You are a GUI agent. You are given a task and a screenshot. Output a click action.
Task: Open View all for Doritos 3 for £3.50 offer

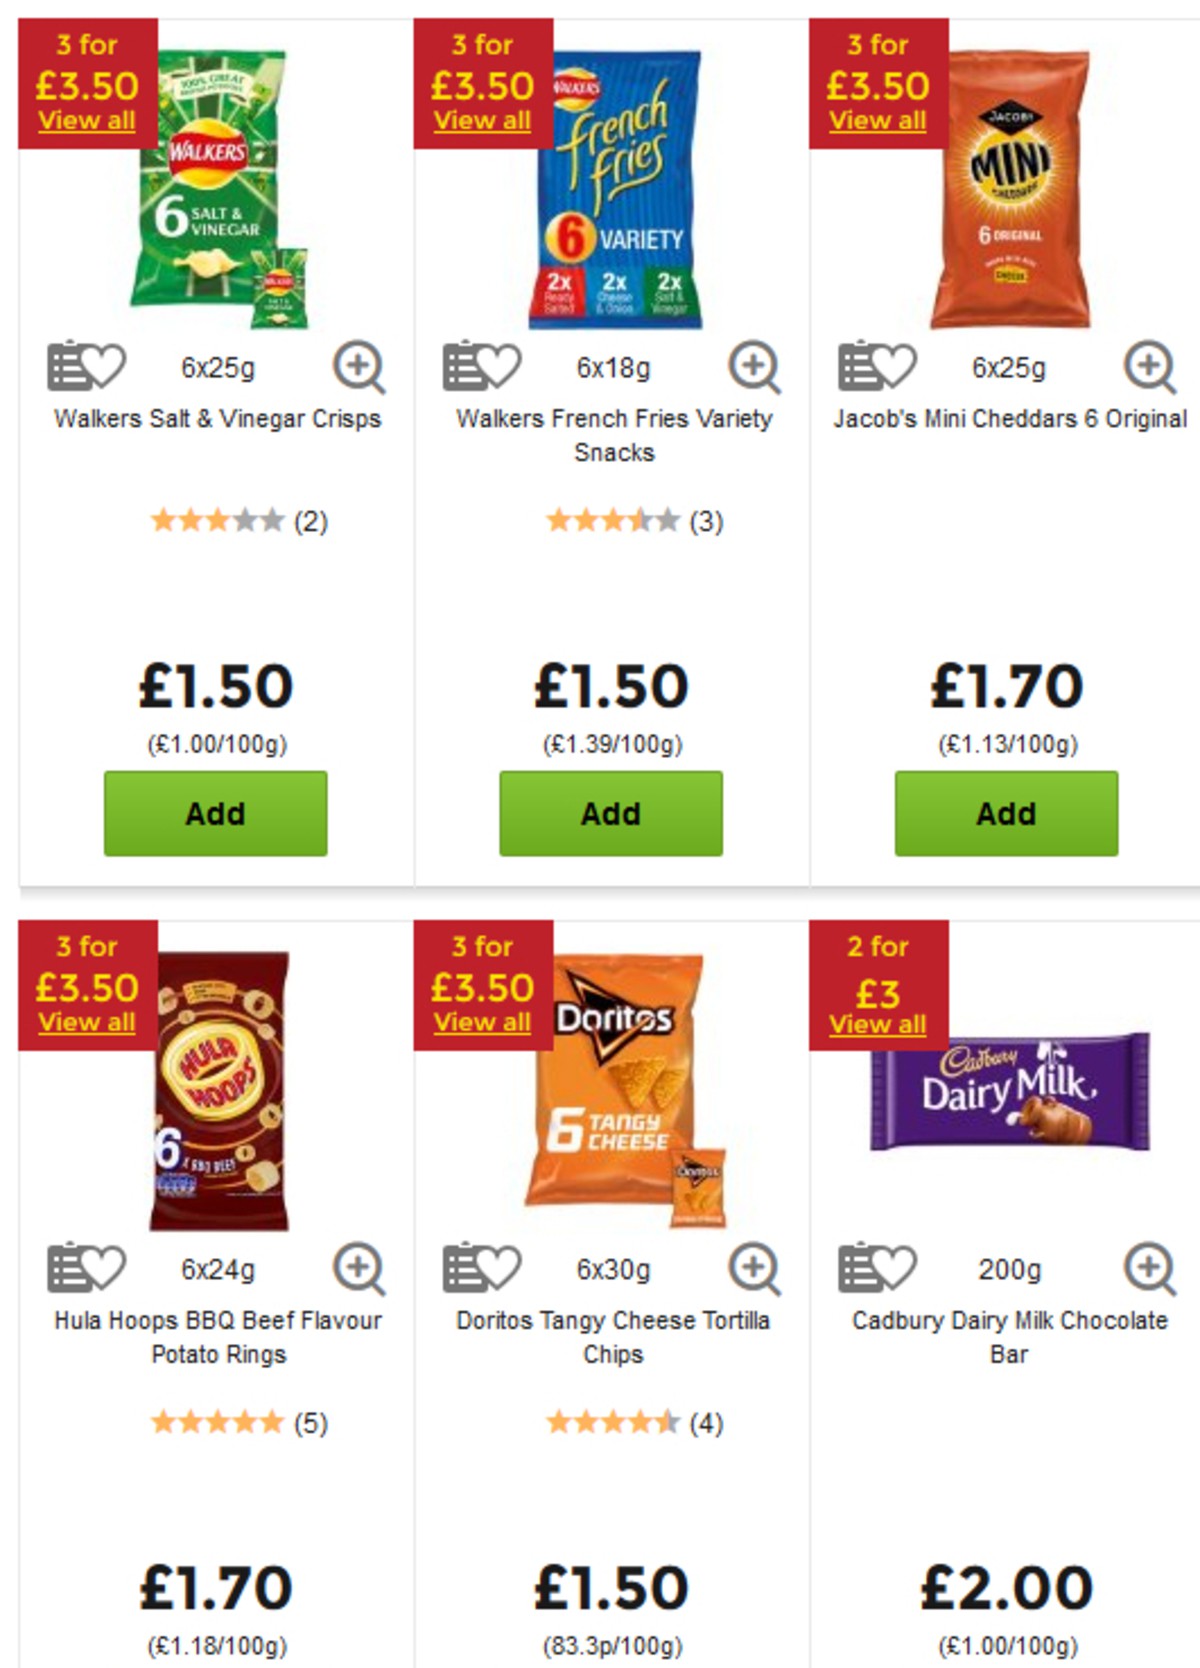483,1024
